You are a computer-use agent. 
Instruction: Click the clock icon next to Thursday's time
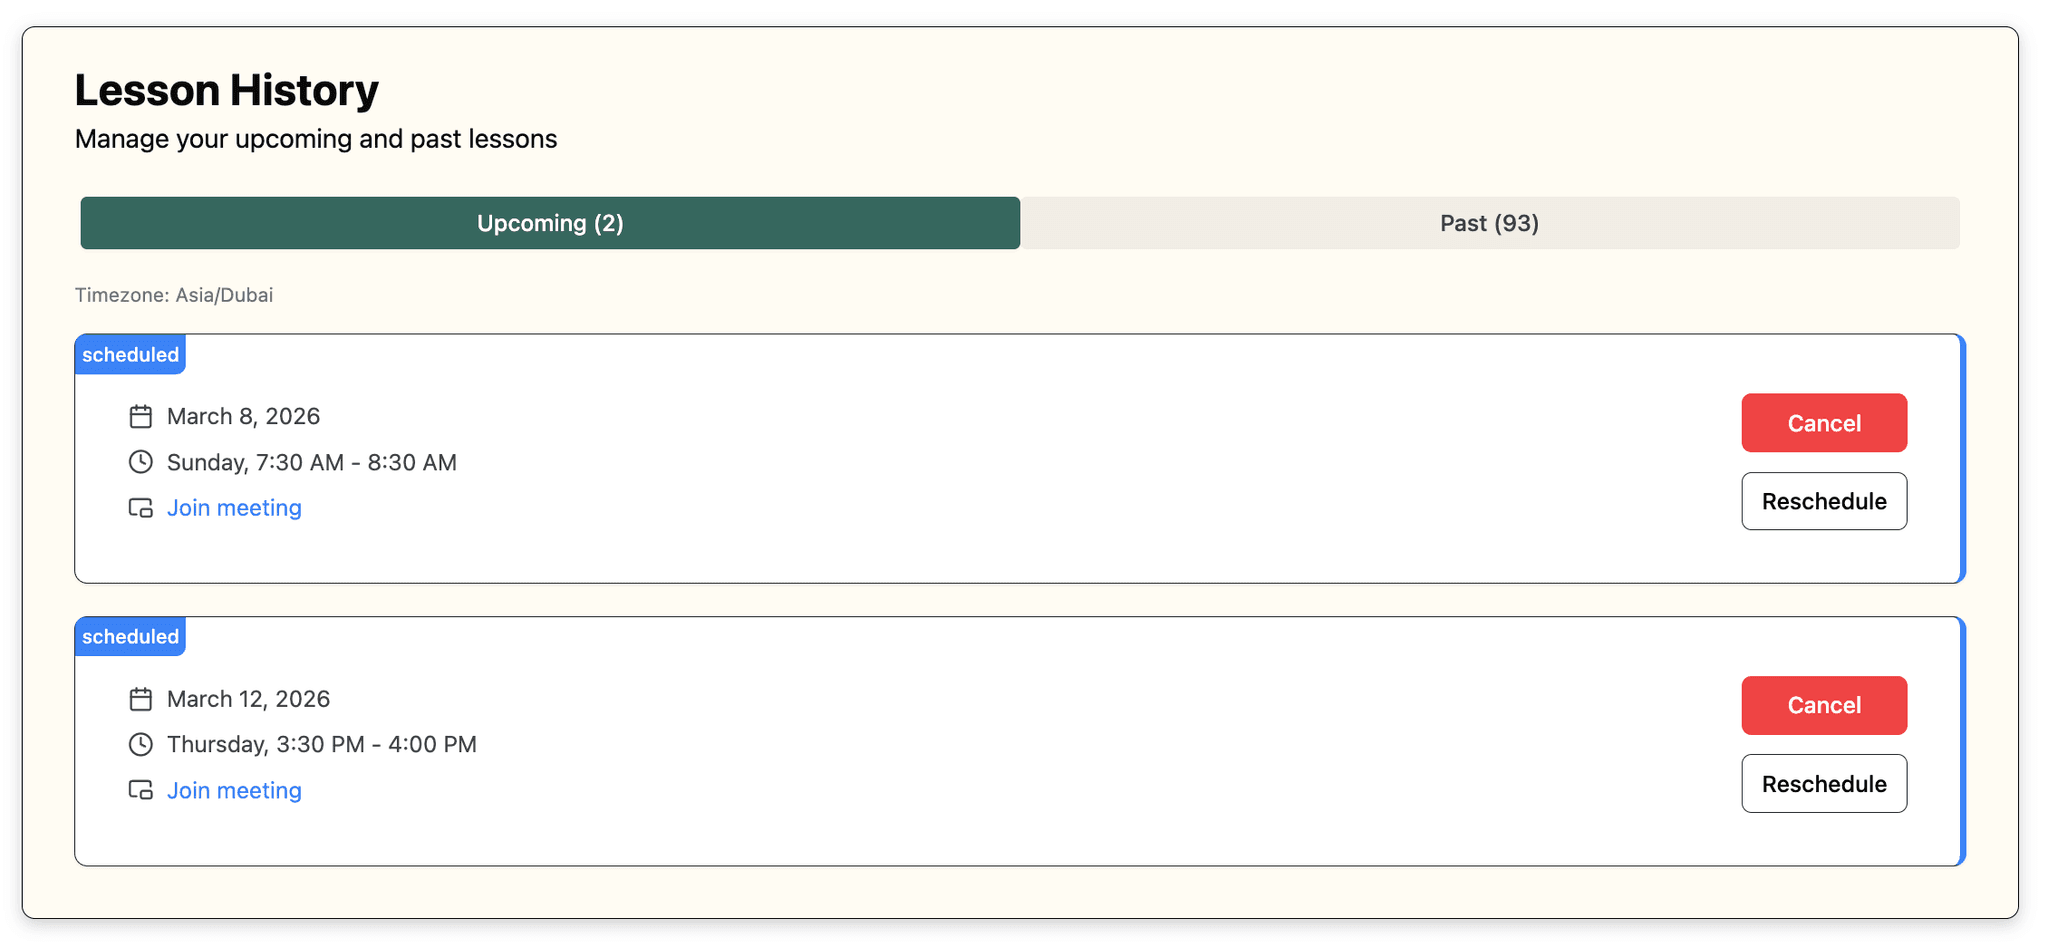coord(141,744)
